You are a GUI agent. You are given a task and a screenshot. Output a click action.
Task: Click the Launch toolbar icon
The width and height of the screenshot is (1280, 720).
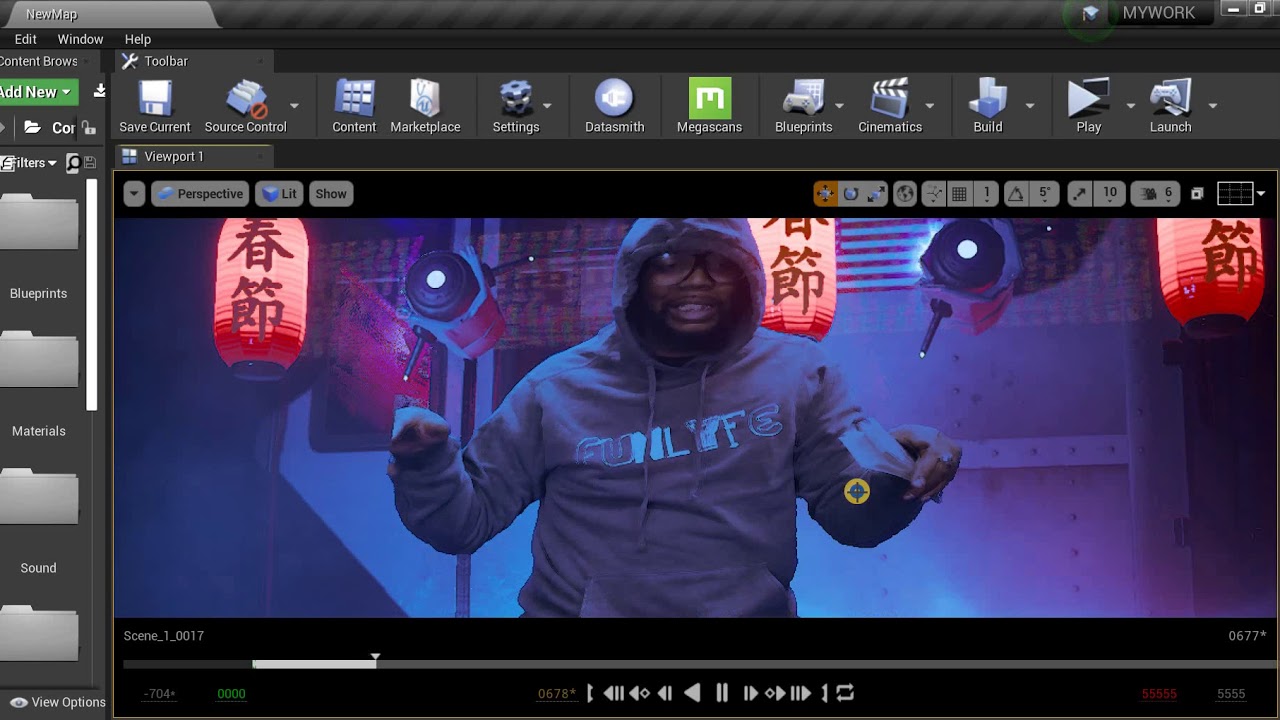1170,98
